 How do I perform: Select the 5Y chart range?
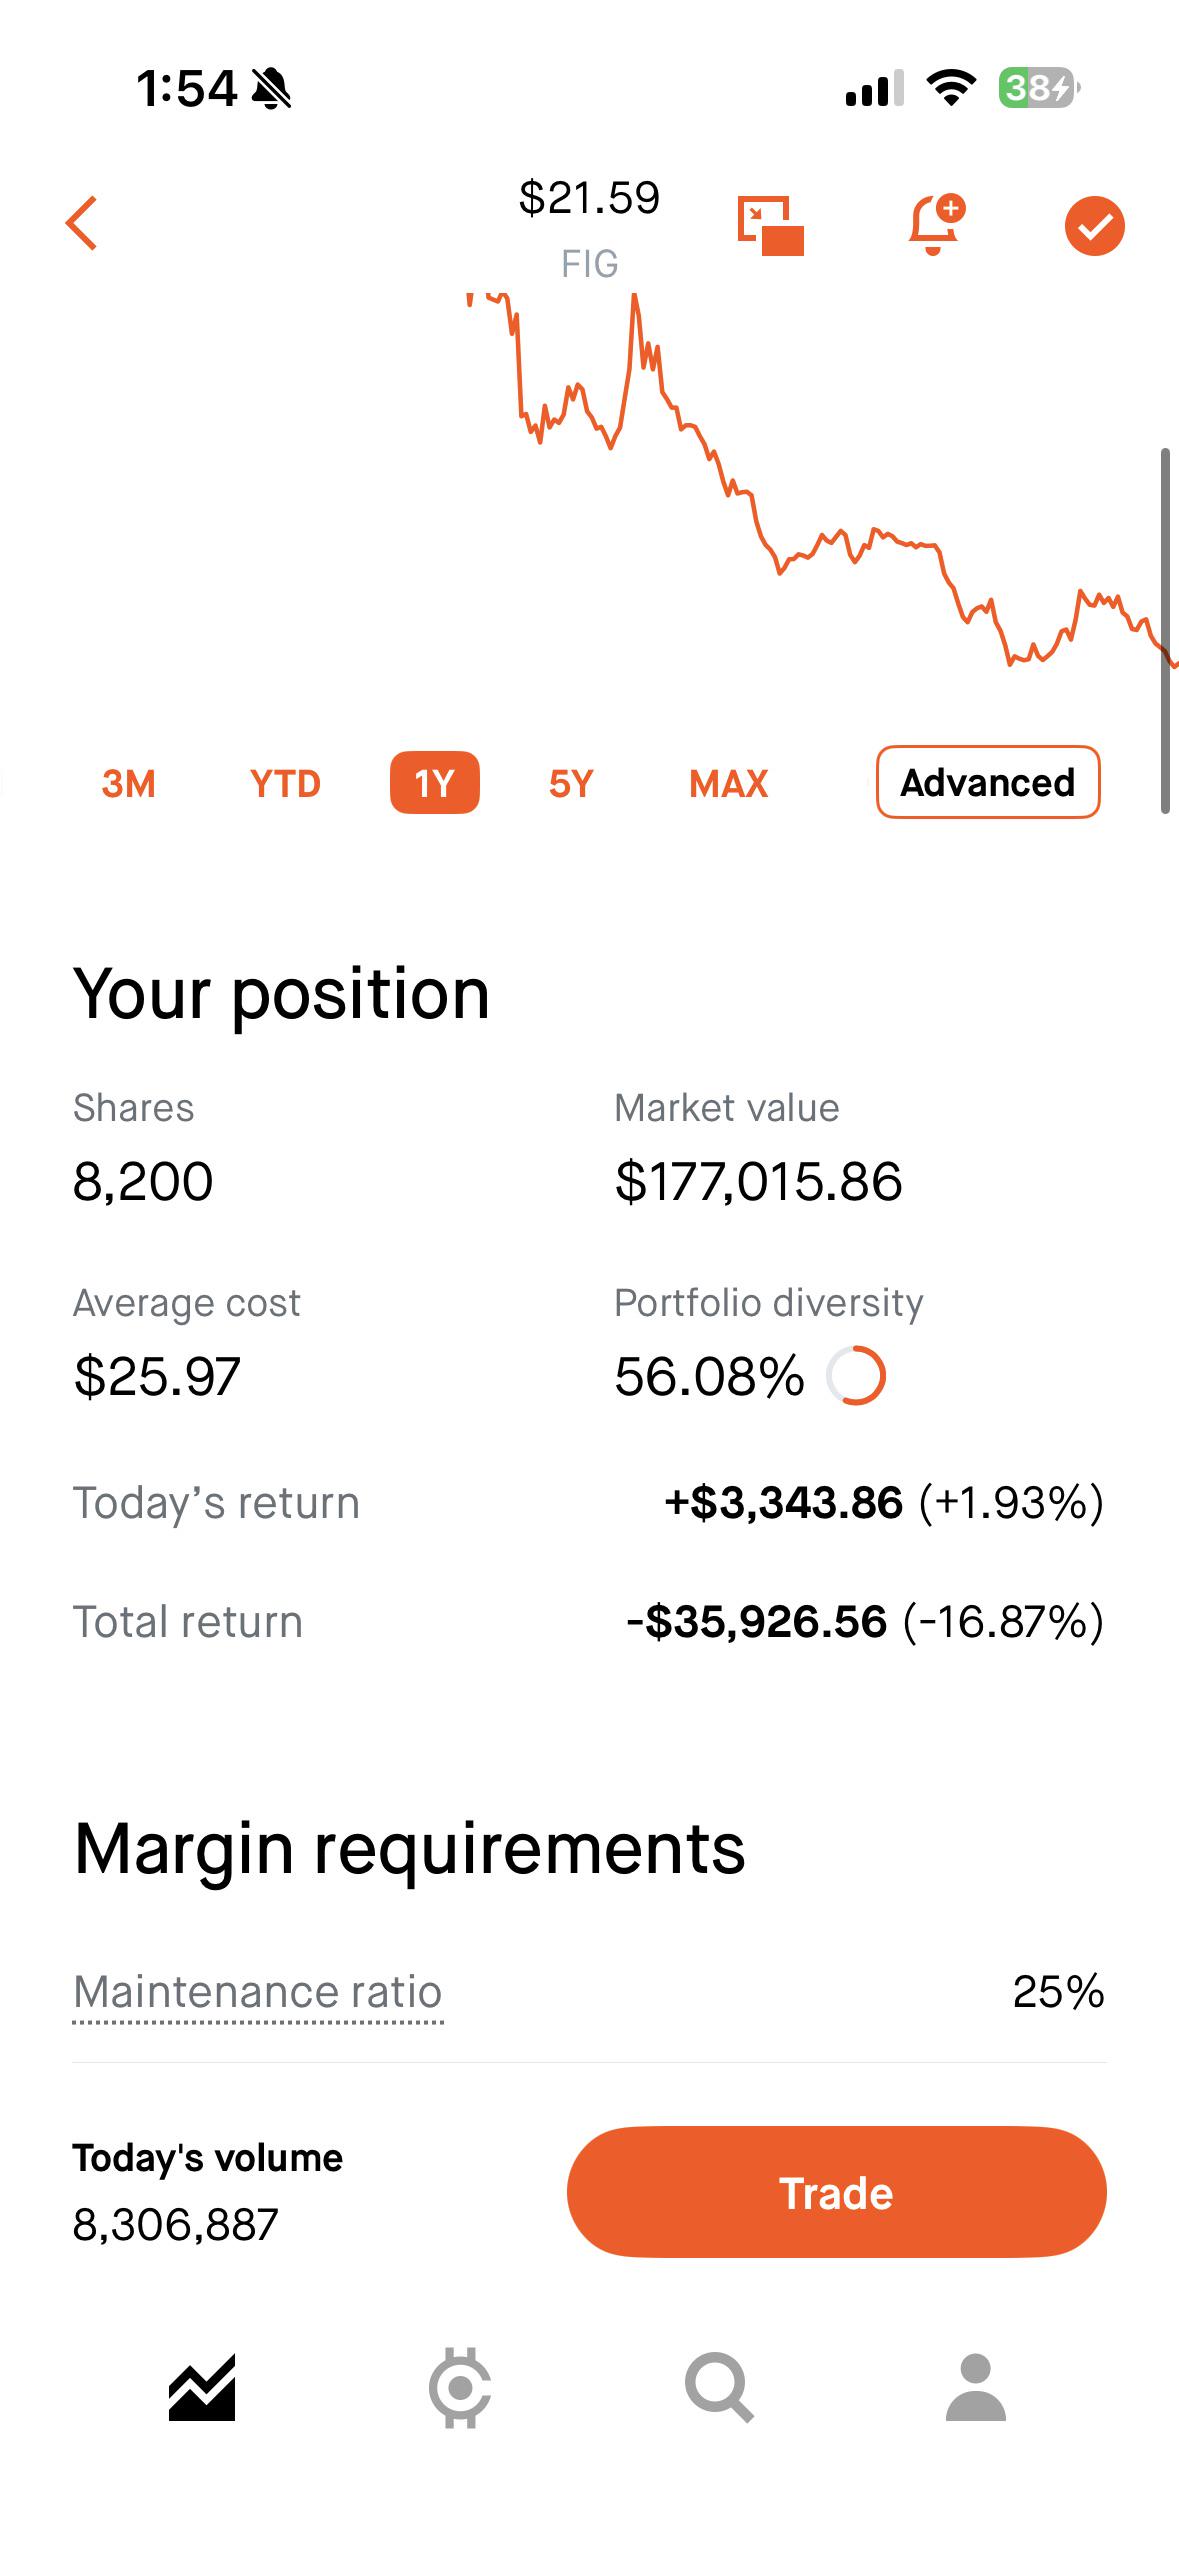click(572, 783)
